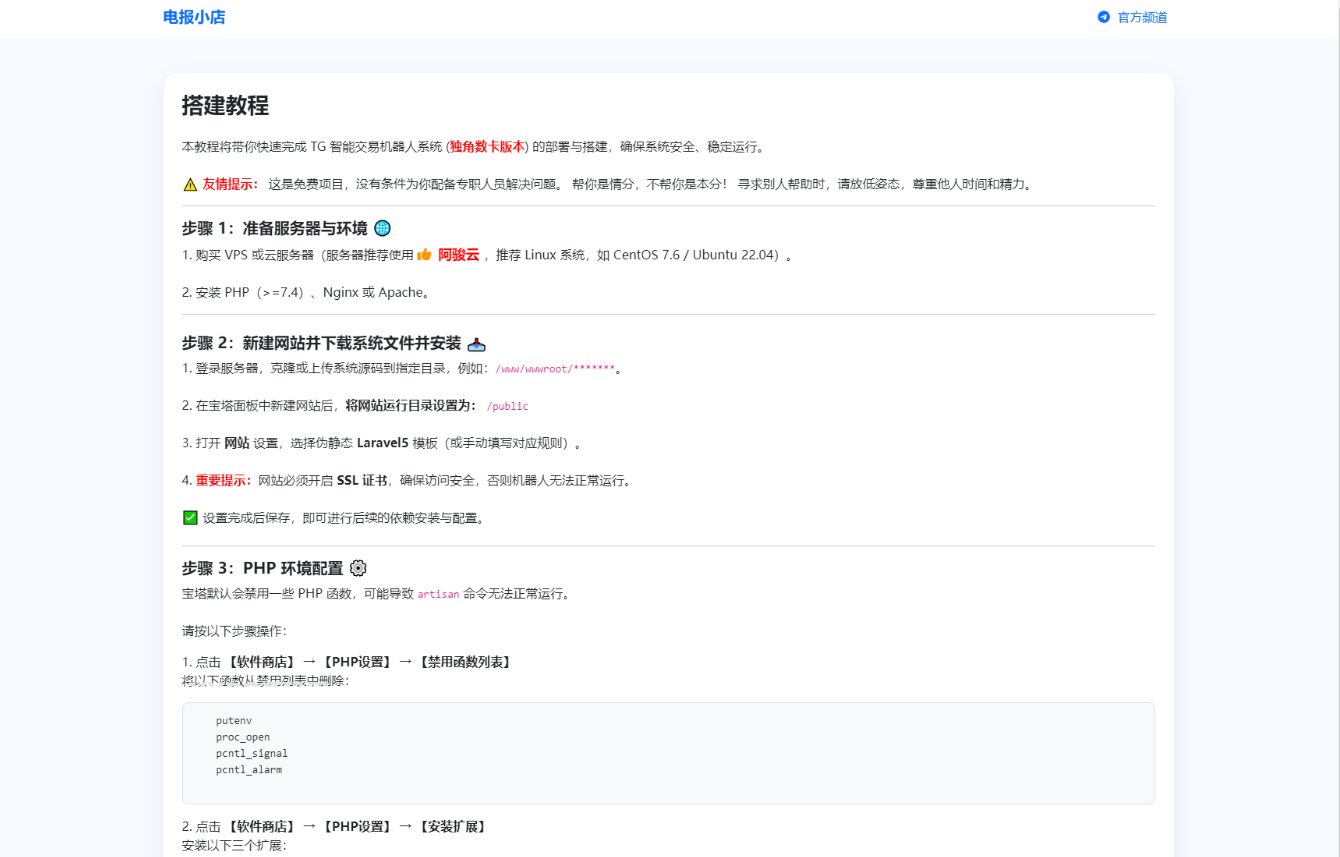Click the cloud icon after 步骤 2 heading
The height and width of the screenshot is (857, 1340).
coord(477,343)
